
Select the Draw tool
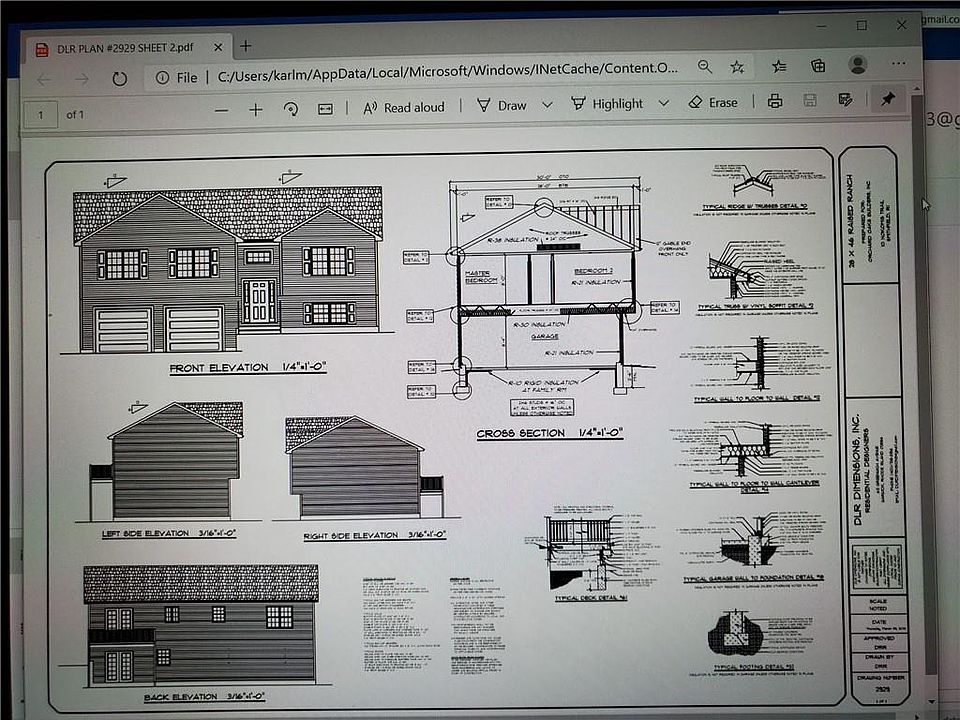tap(502, 105)
